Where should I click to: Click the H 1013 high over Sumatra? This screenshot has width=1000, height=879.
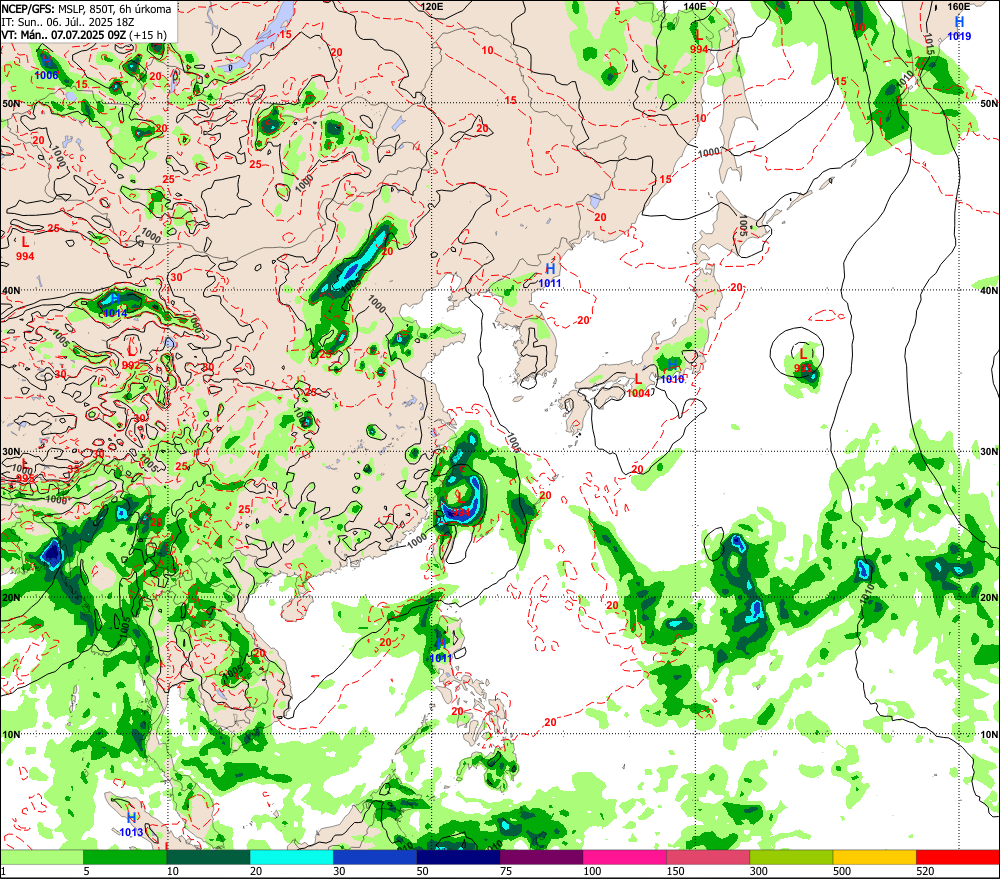[x=131, y=824]
